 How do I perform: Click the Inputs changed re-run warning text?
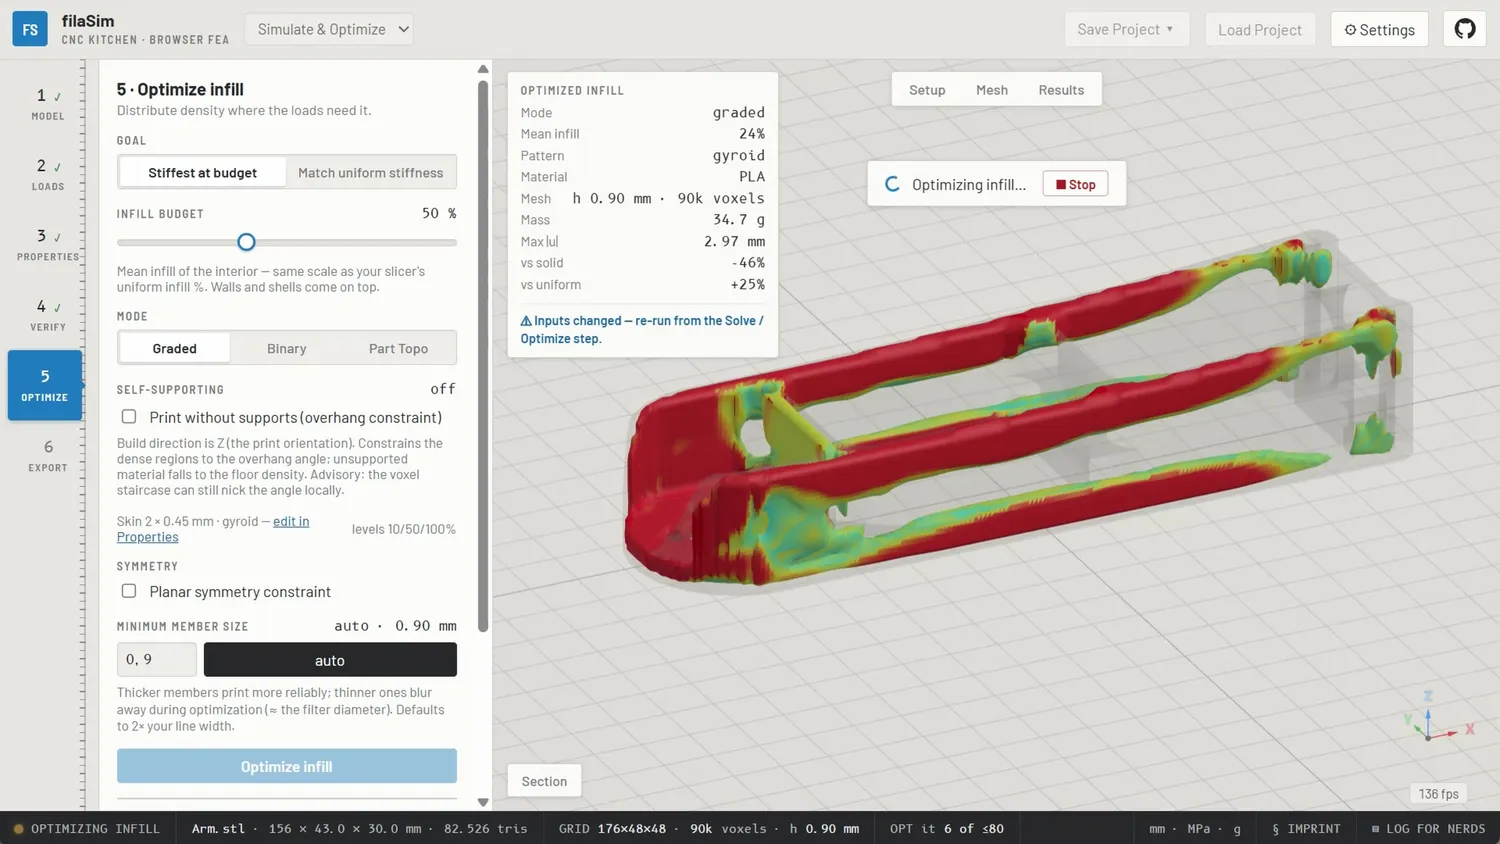pos(642,330)
